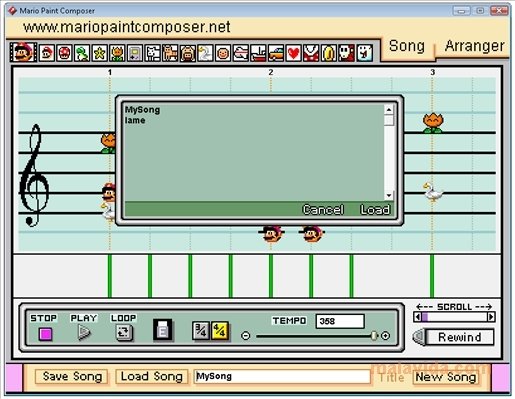The image size is (515, 399).
Task: Switch to the 4/4 time signature
Action: click(220, 331)
